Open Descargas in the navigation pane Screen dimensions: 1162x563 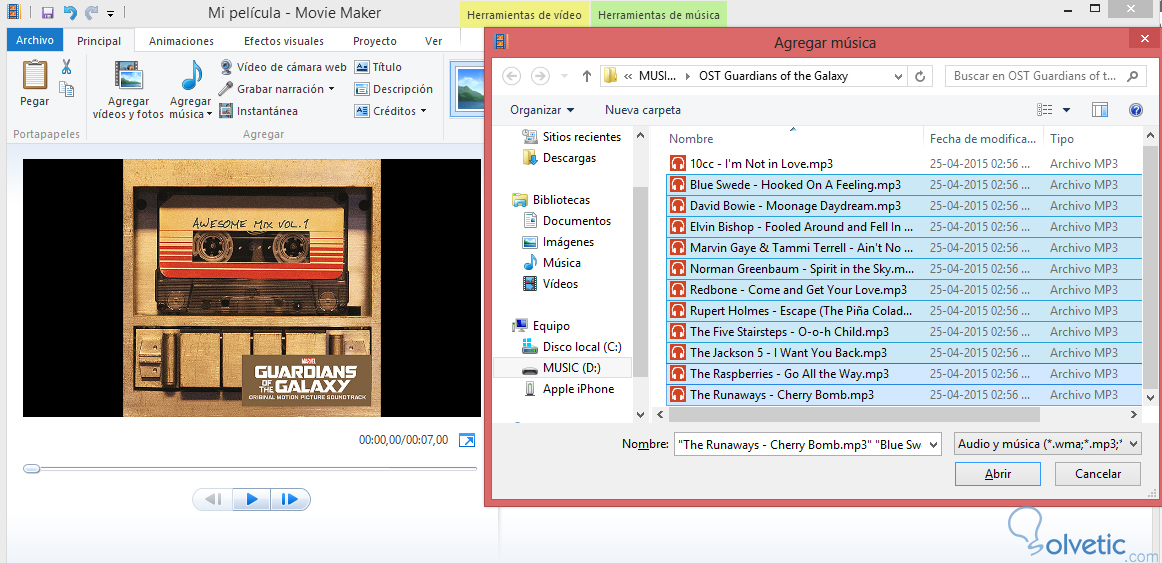(x=559, y=158)
